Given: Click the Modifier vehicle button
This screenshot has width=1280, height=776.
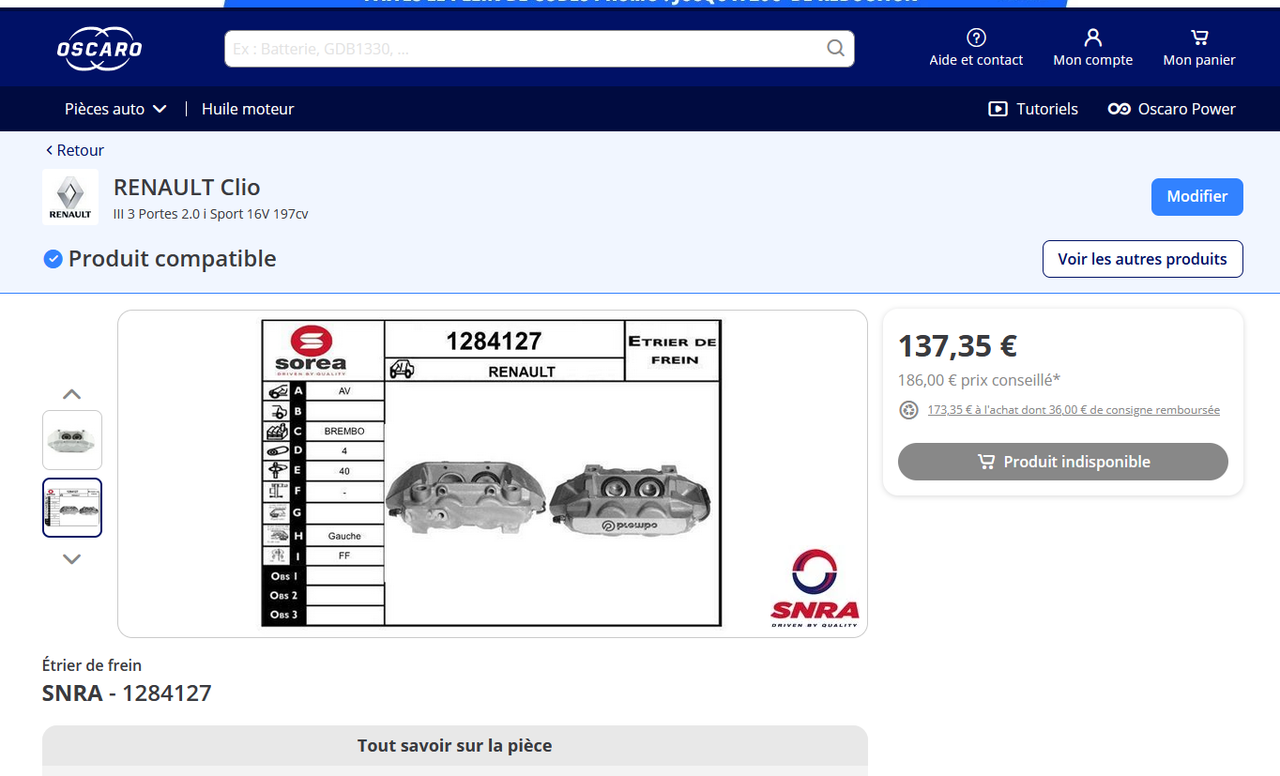Looking at the screenshot, I should [x=1197, y=197].
